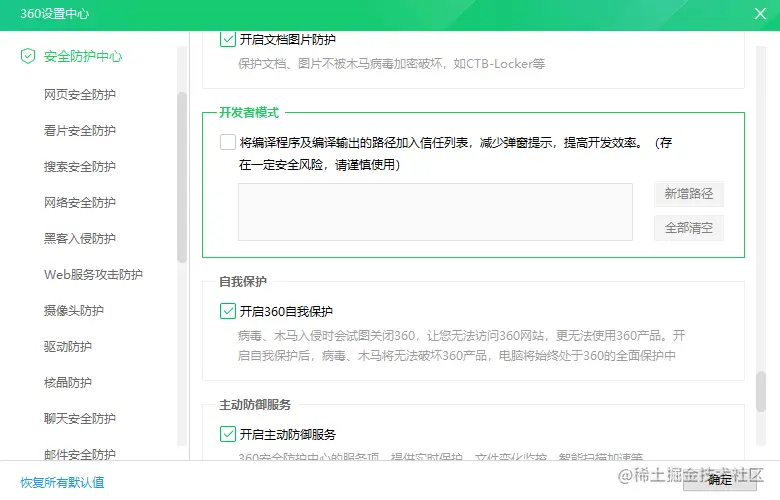Select Web服务攻击防护 in sidebar

click(93, 274)
